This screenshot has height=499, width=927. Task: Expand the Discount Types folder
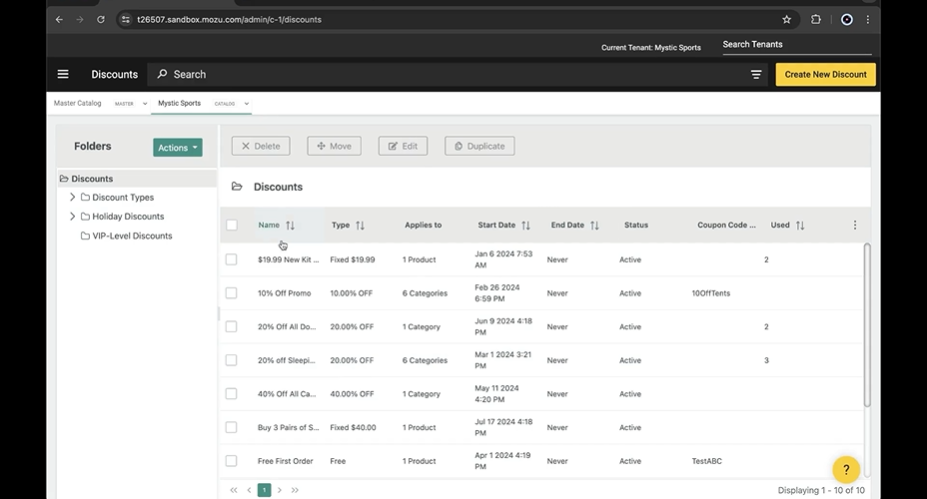pos(72,197)
